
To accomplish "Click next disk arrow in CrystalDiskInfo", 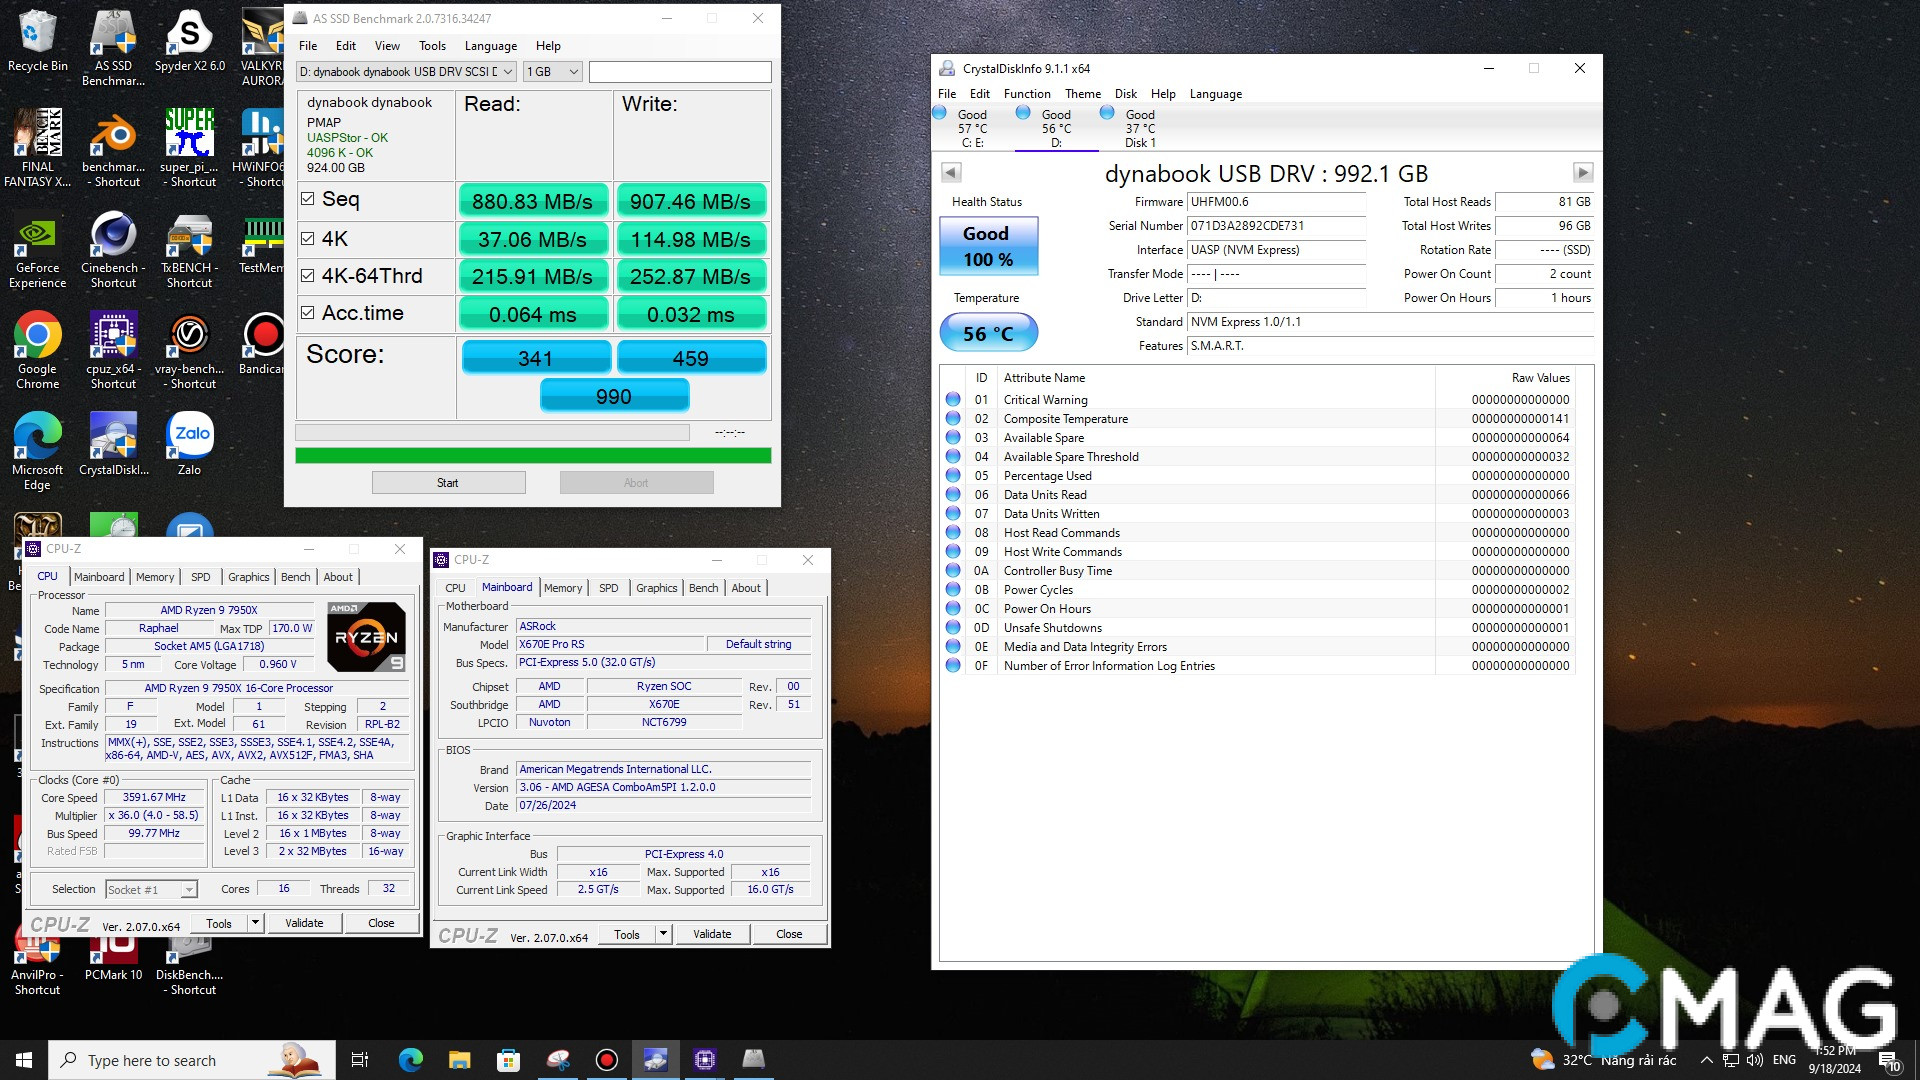I will click(1582, 173).
